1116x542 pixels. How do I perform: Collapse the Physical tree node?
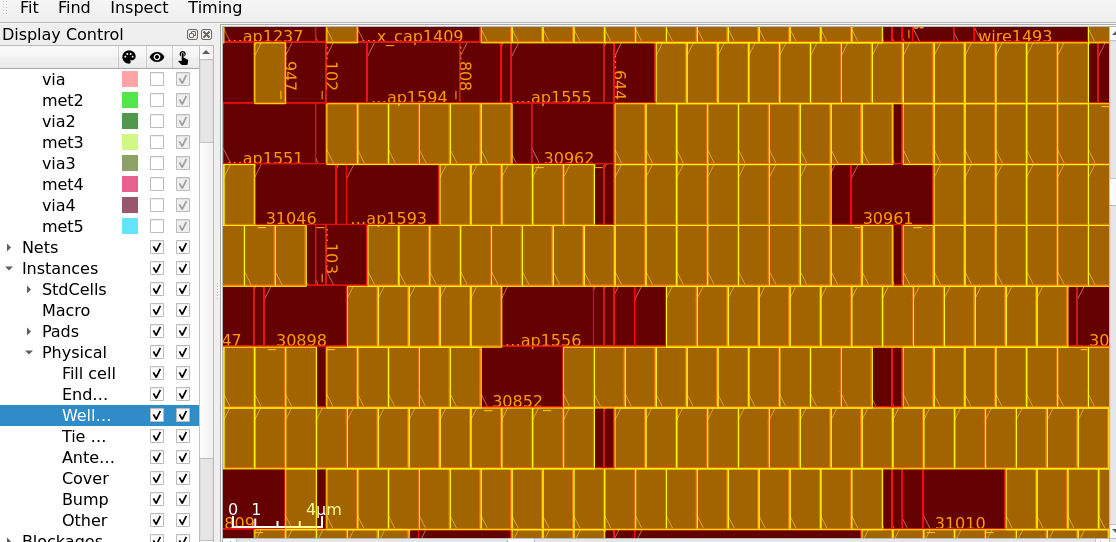tap(29, 352)
